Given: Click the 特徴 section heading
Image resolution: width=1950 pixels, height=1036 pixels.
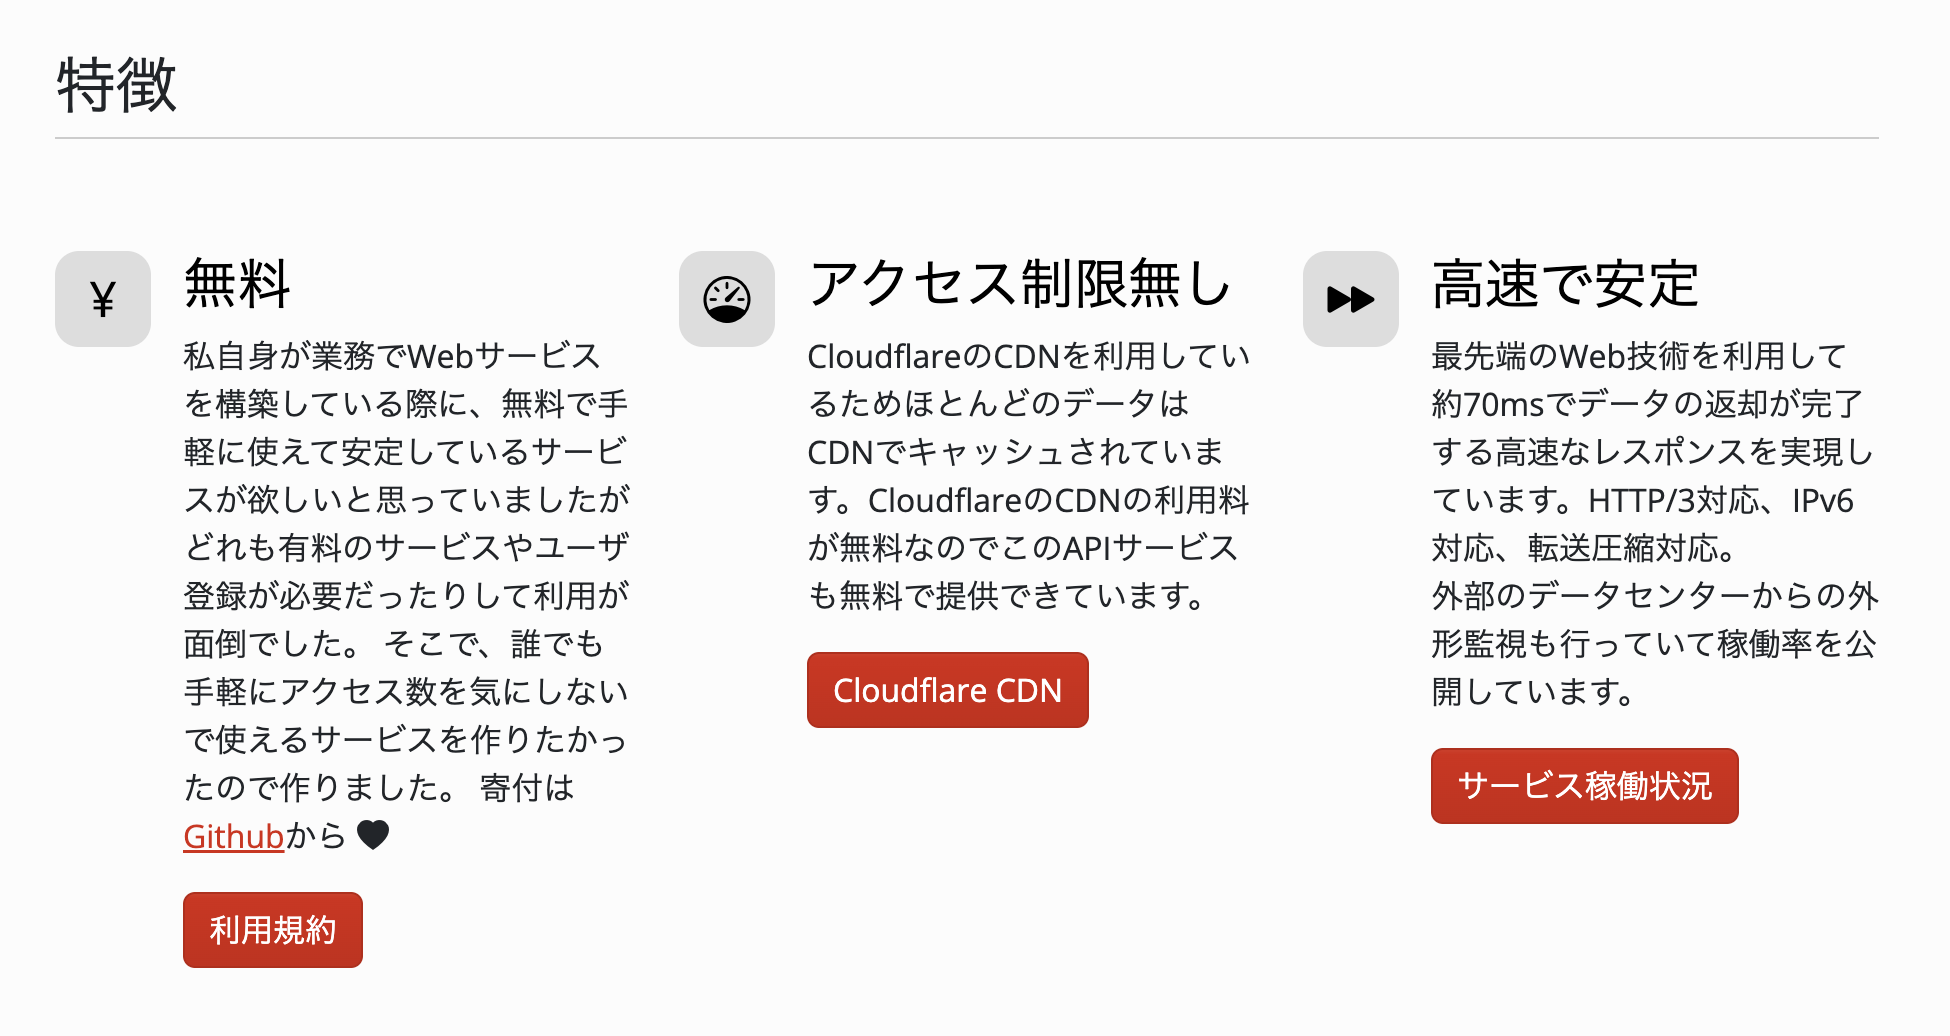Looking at the screenshot, I should (117, 85).
